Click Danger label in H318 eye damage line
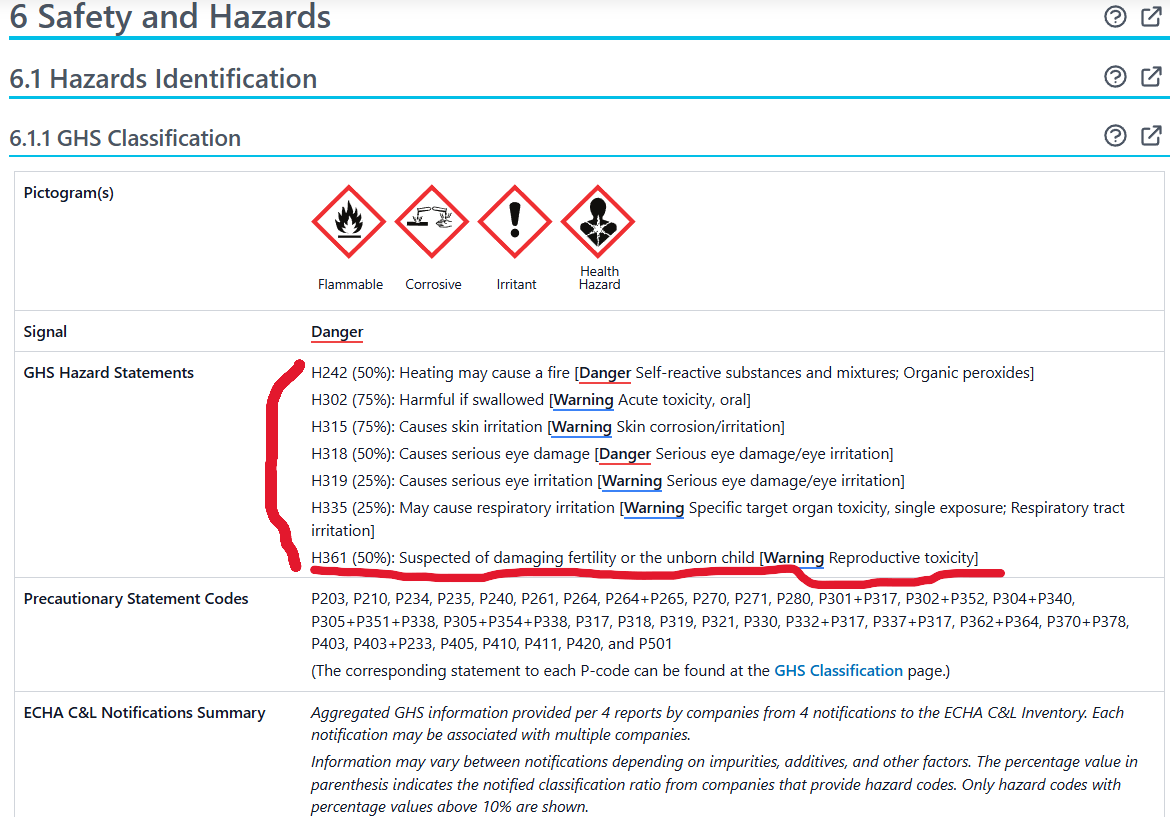Image resolution: width=1170 pixels, height=817 pixels. [625, 454]
